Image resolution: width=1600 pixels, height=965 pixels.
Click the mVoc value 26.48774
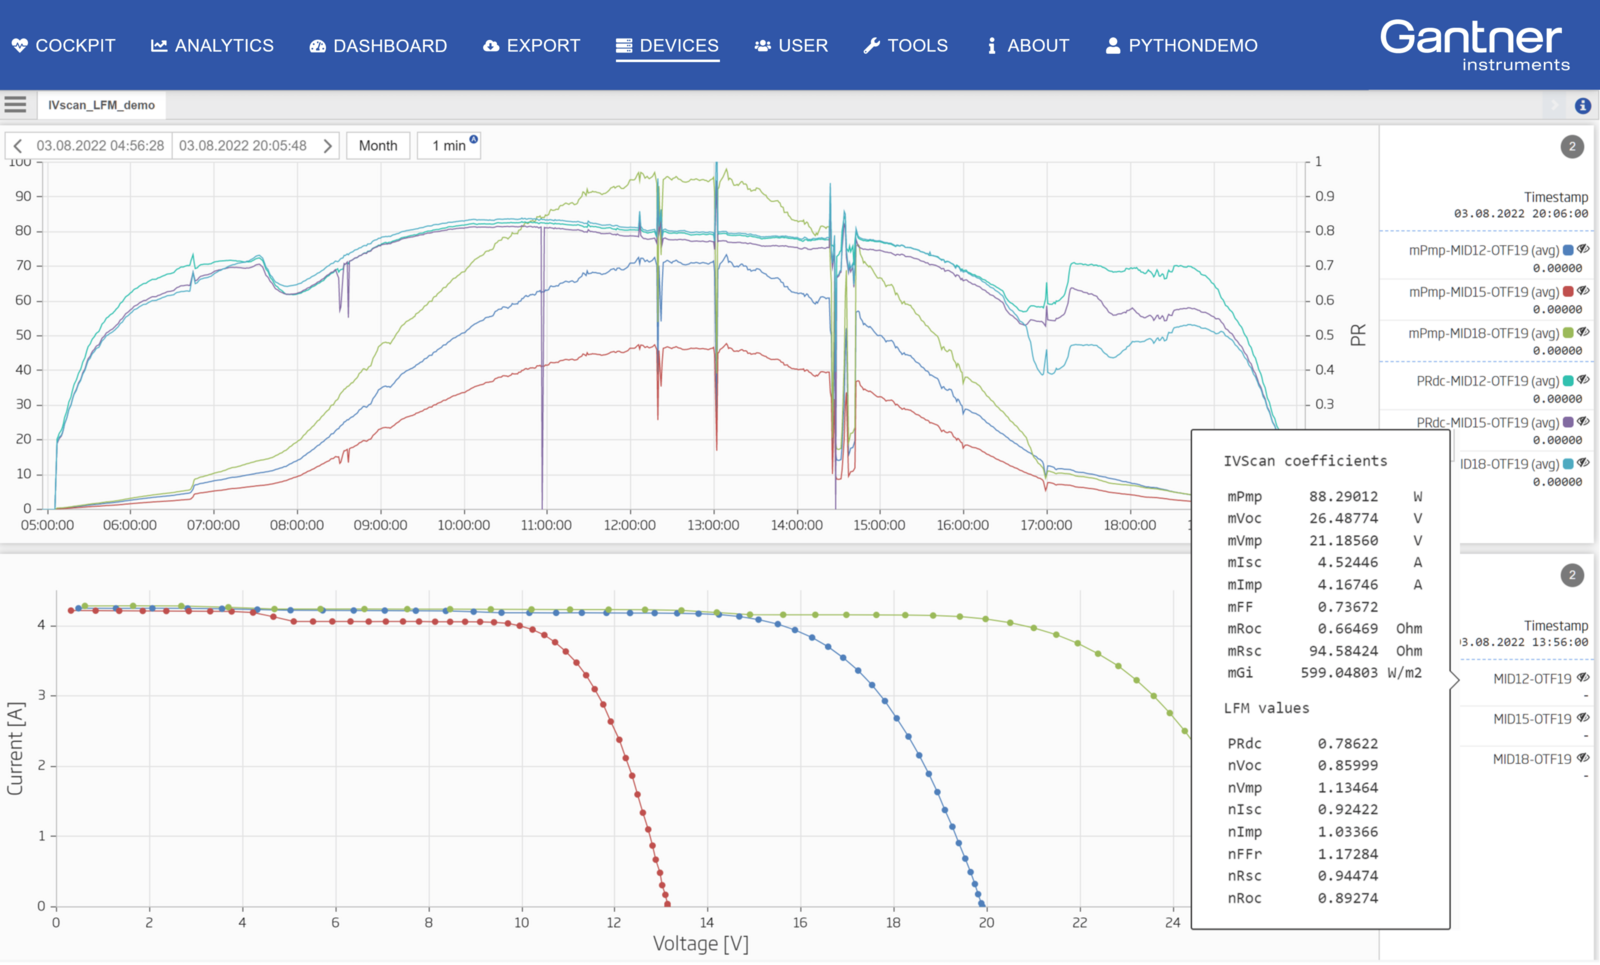pos(1343,519)
